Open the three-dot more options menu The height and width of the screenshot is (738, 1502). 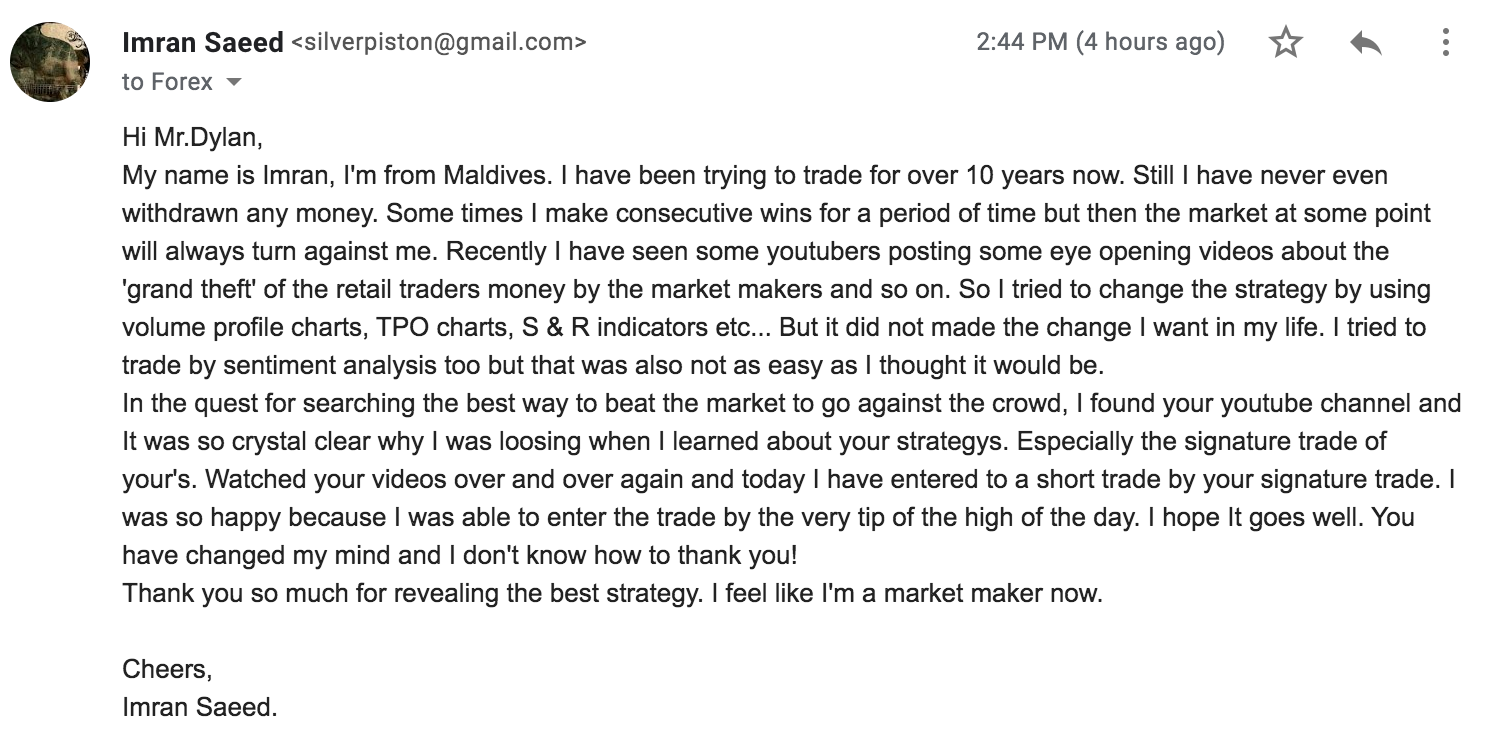(x=1445, y=43)
